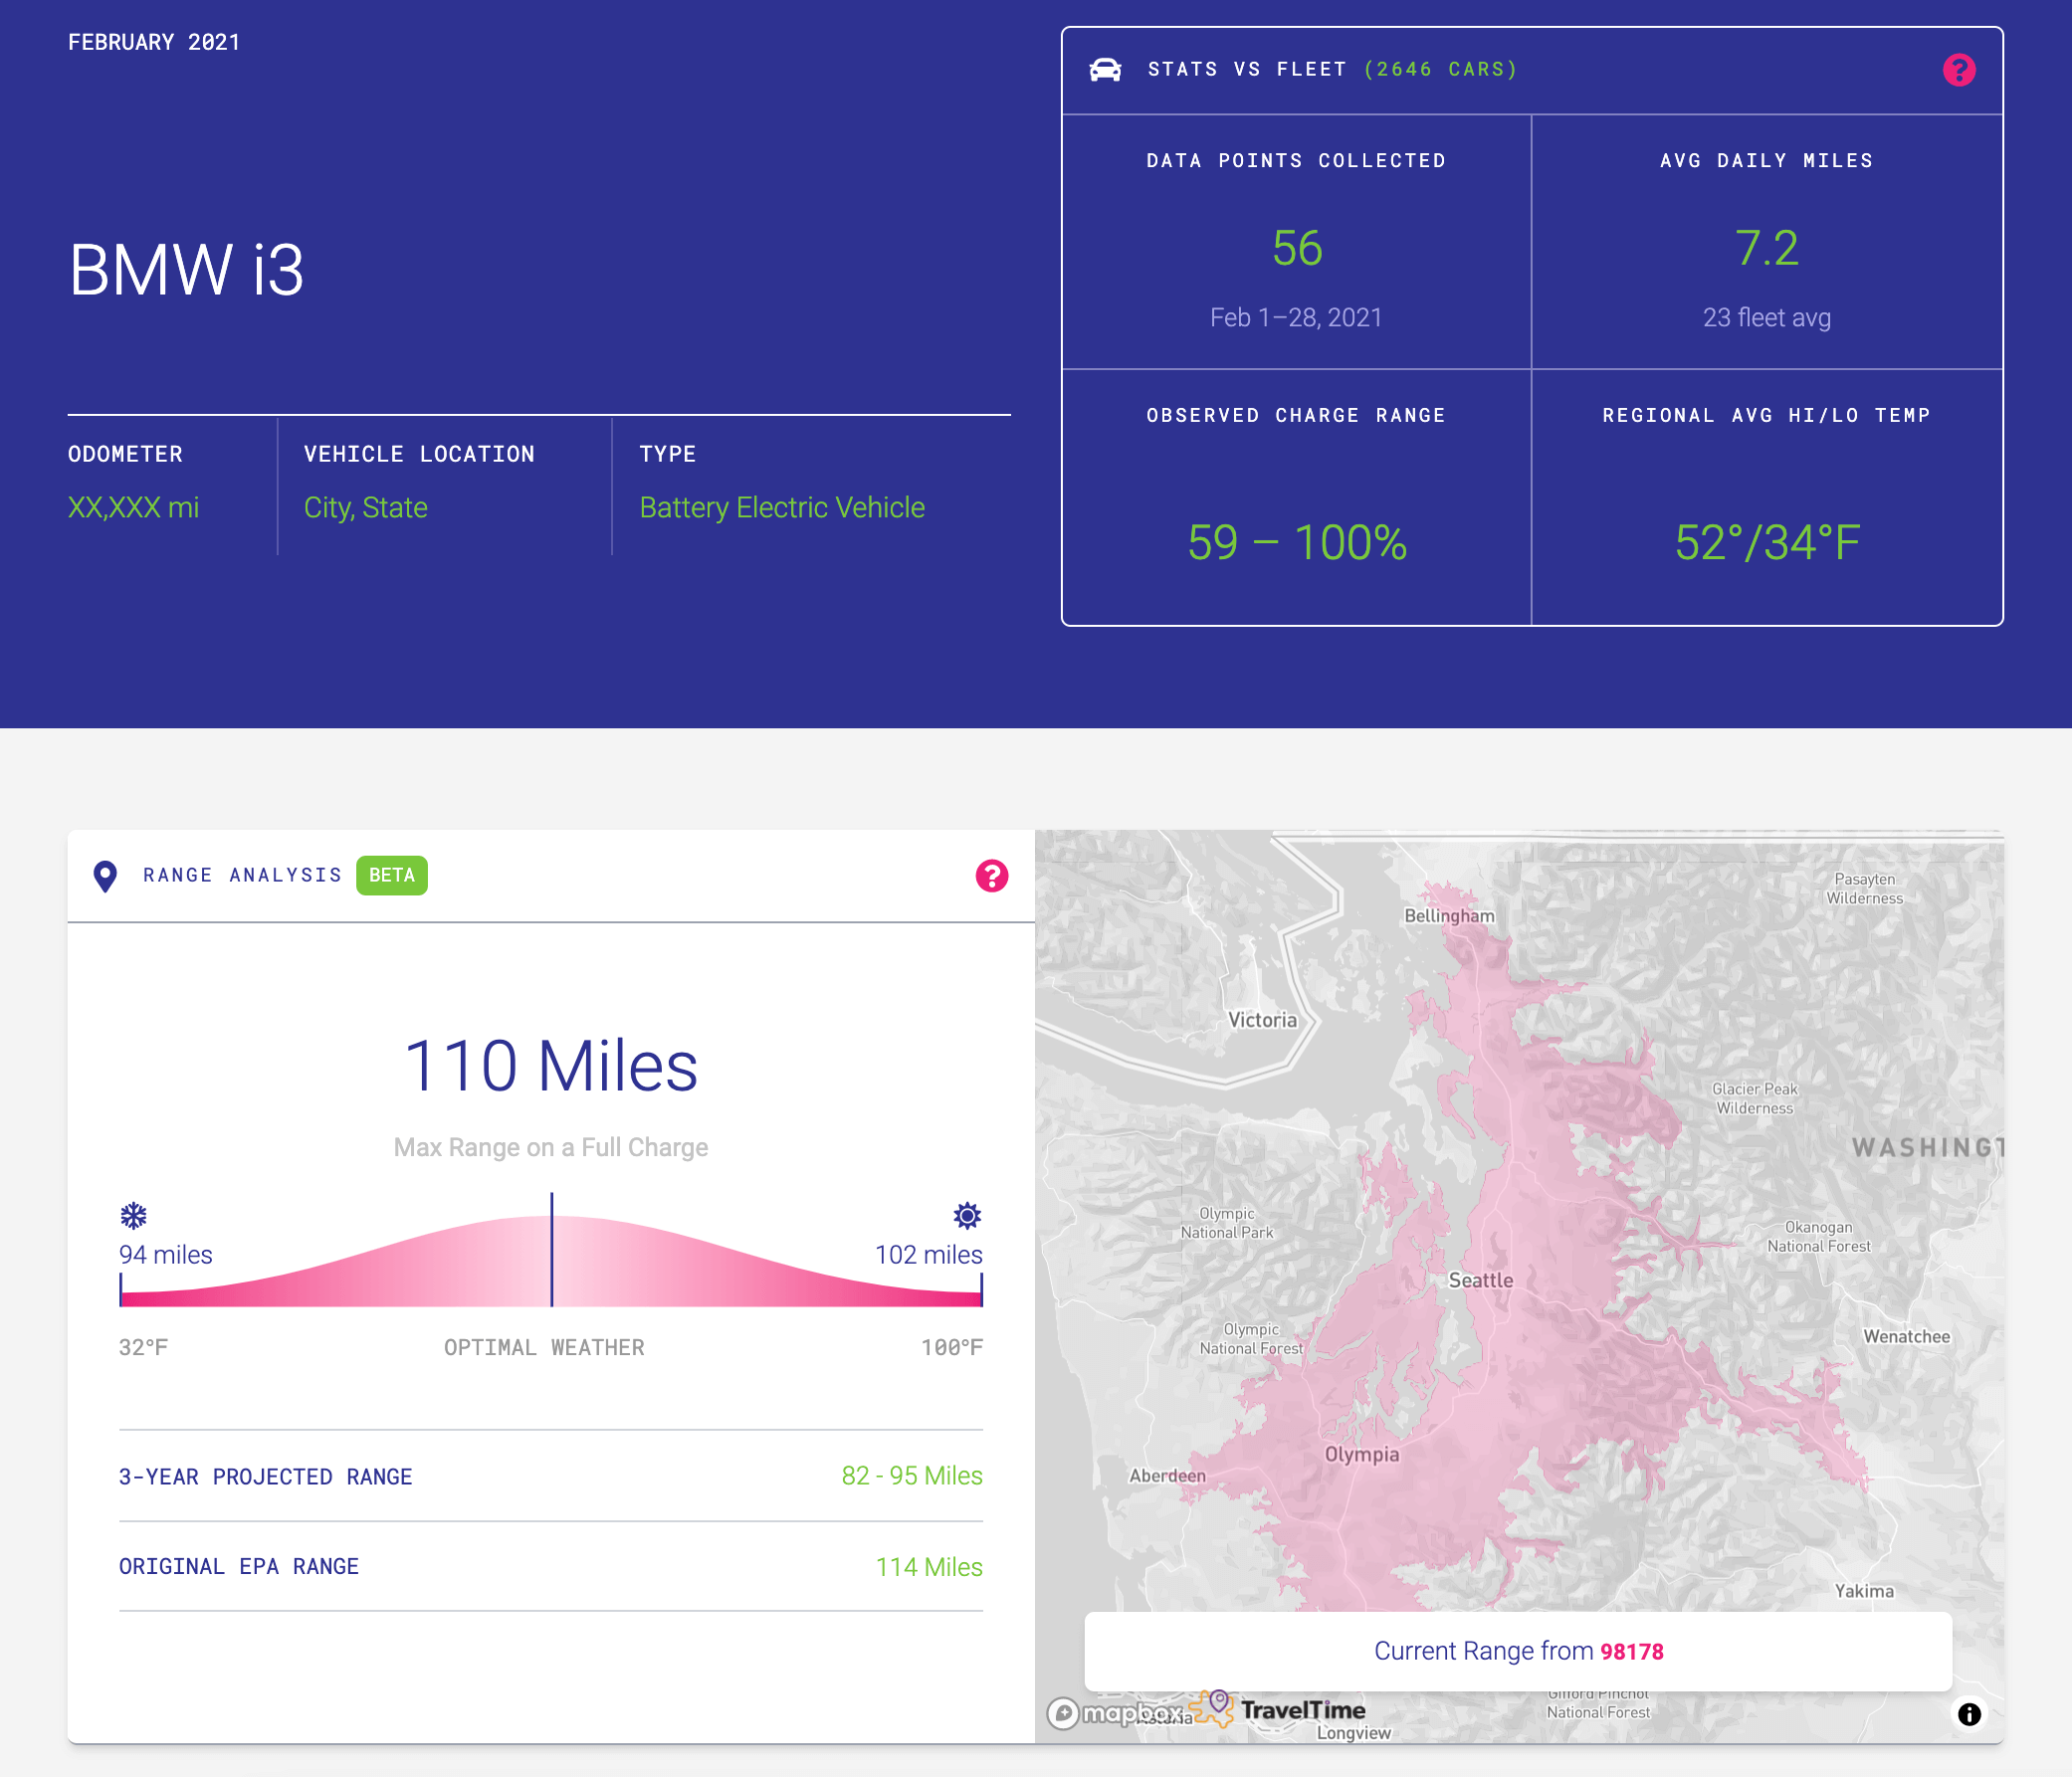Click the 23 fleet avg text
2072x1777 pixels.
(x=1767, y=318)
